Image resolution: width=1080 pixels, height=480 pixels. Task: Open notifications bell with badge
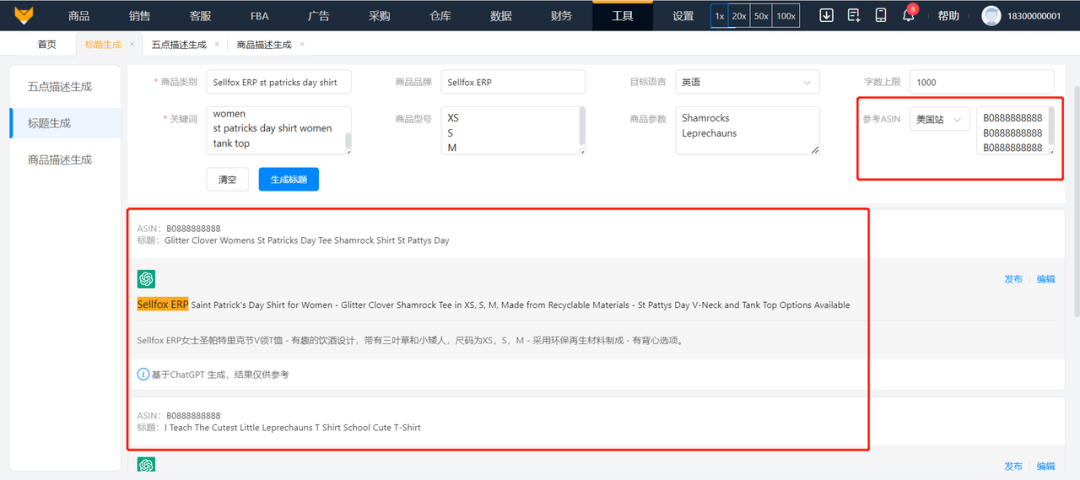click(x=908, y=14)
